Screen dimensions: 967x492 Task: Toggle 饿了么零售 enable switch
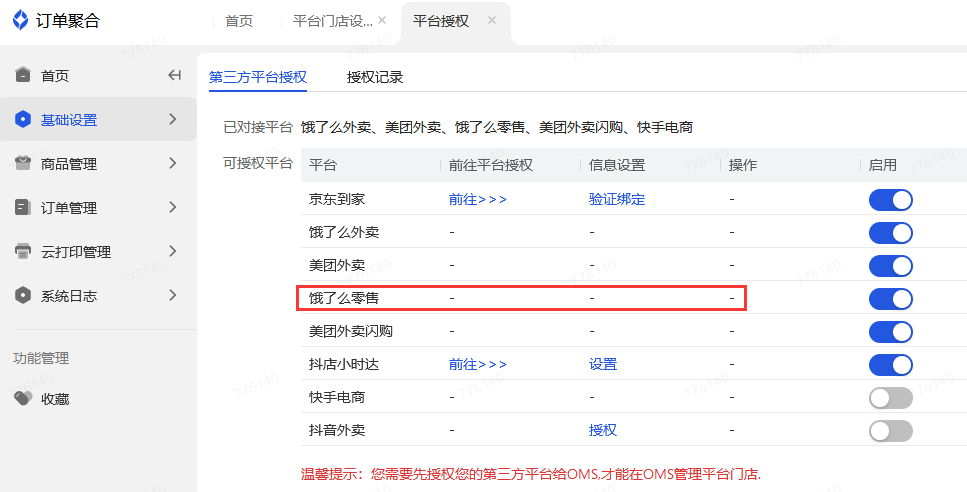(891, 299)
